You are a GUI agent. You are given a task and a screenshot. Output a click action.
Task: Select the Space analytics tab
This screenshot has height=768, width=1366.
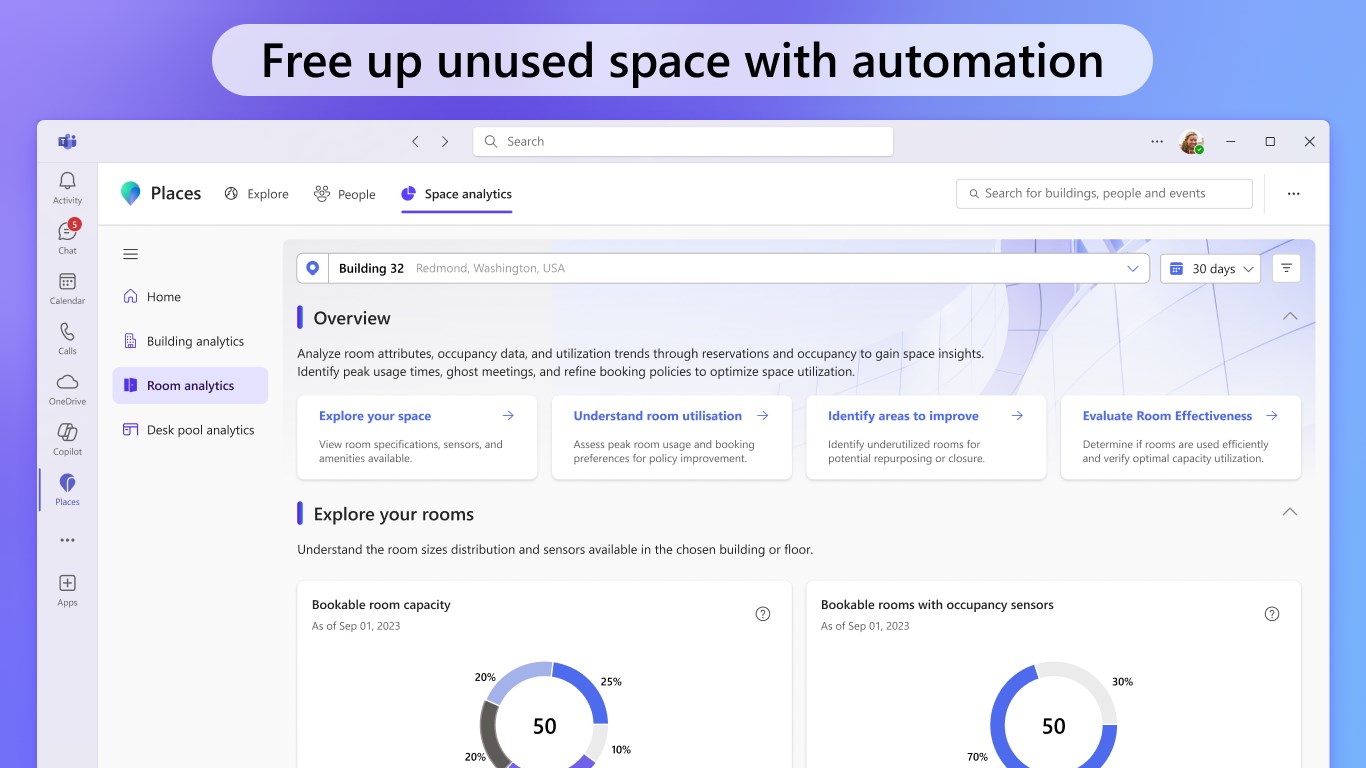point(456,194)
